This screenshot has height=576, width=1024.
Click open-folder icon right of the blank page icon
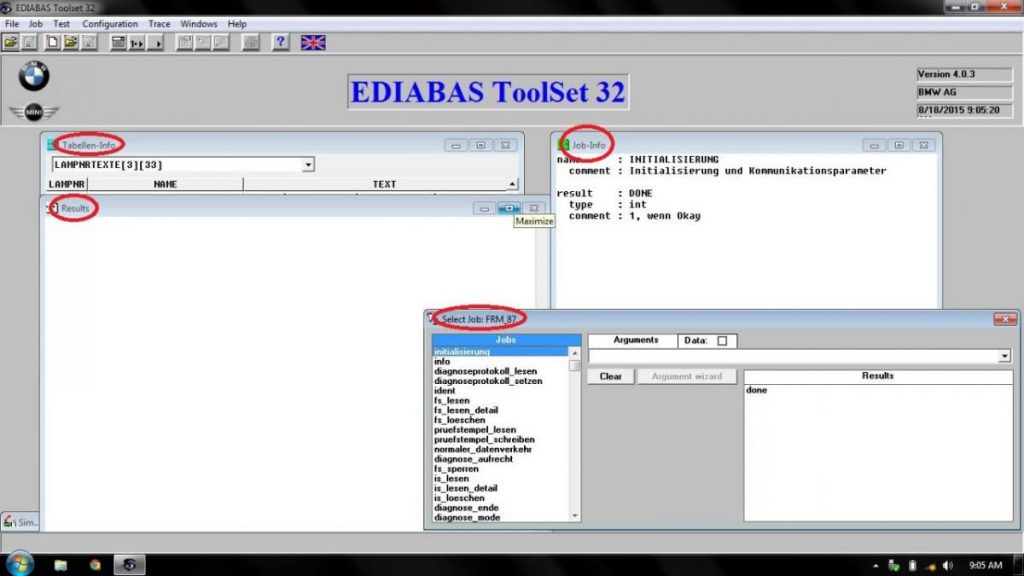(x=71, y=42)
